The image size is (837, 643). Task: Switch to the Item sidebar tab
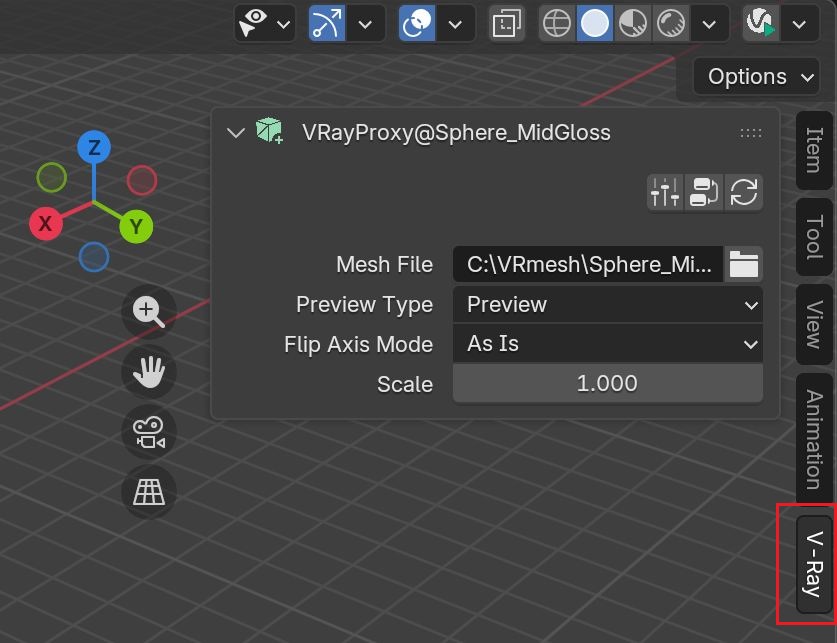pos(814,150)
